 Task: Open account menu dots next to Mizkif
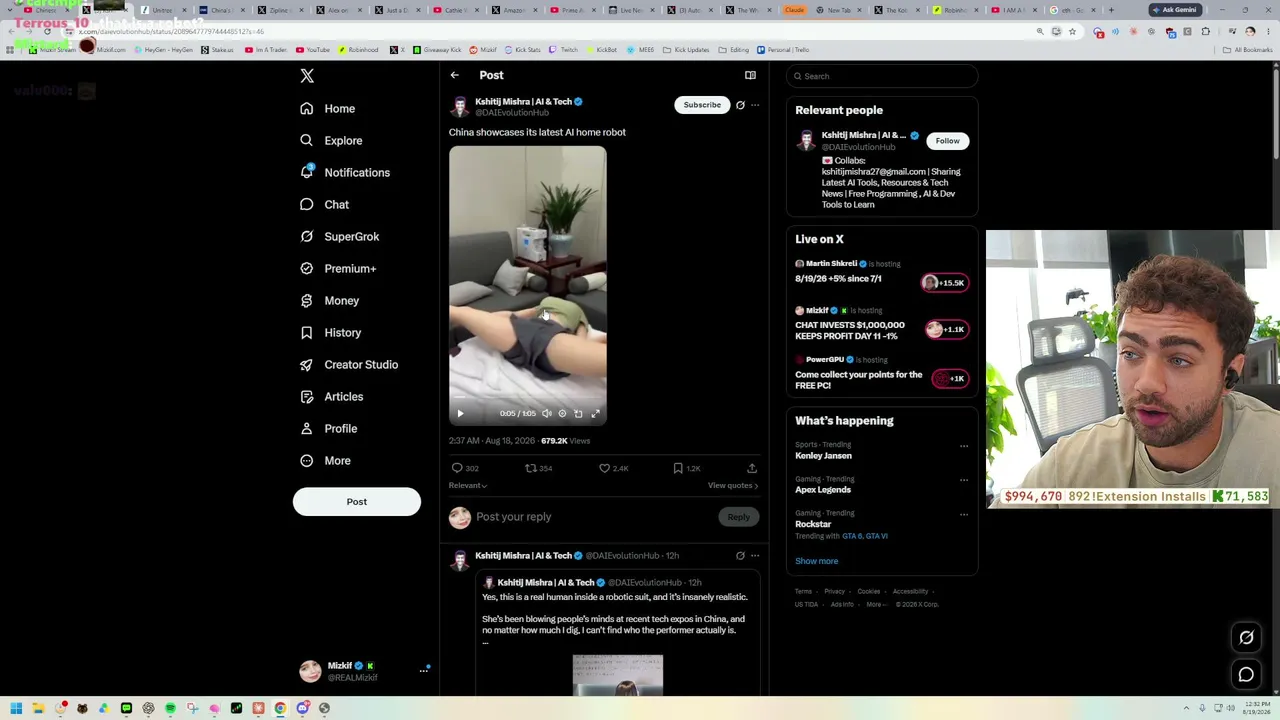click(424, 670)
